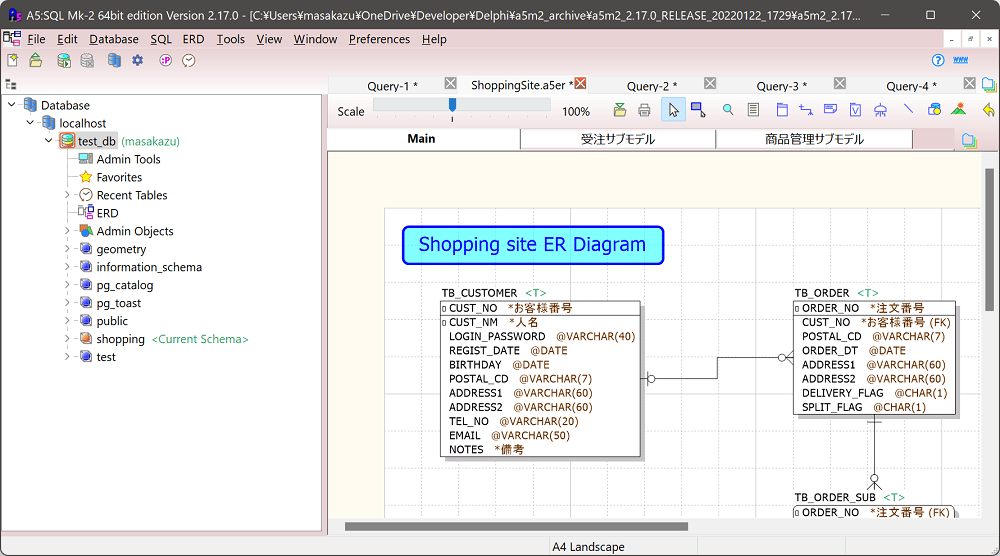The height and width of the screenshot is (556, 1000).
Task: Click the undo arrow icon in the ERD toolbar
Action: (x=988, y=110)
